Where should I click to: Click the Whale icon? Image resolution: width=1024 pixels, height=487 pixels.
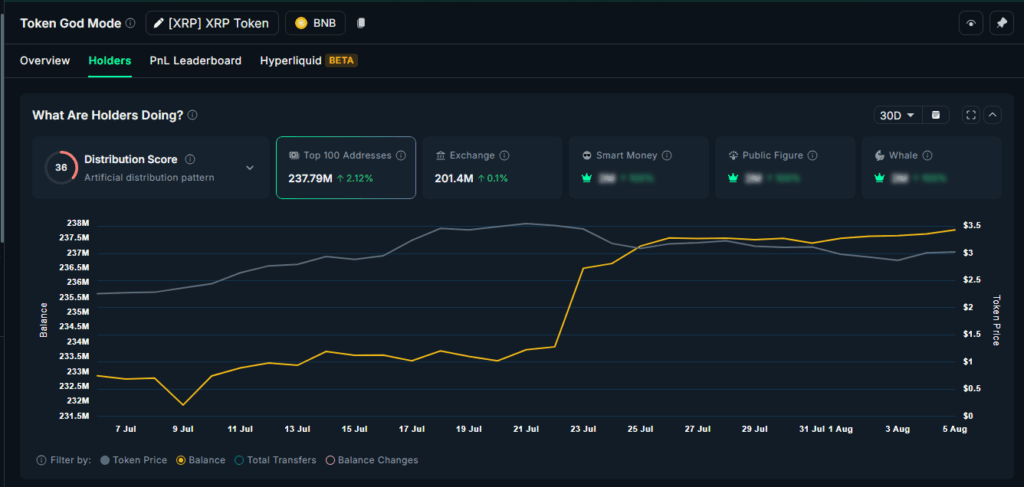pyautogui.click(x=879, y=156)
